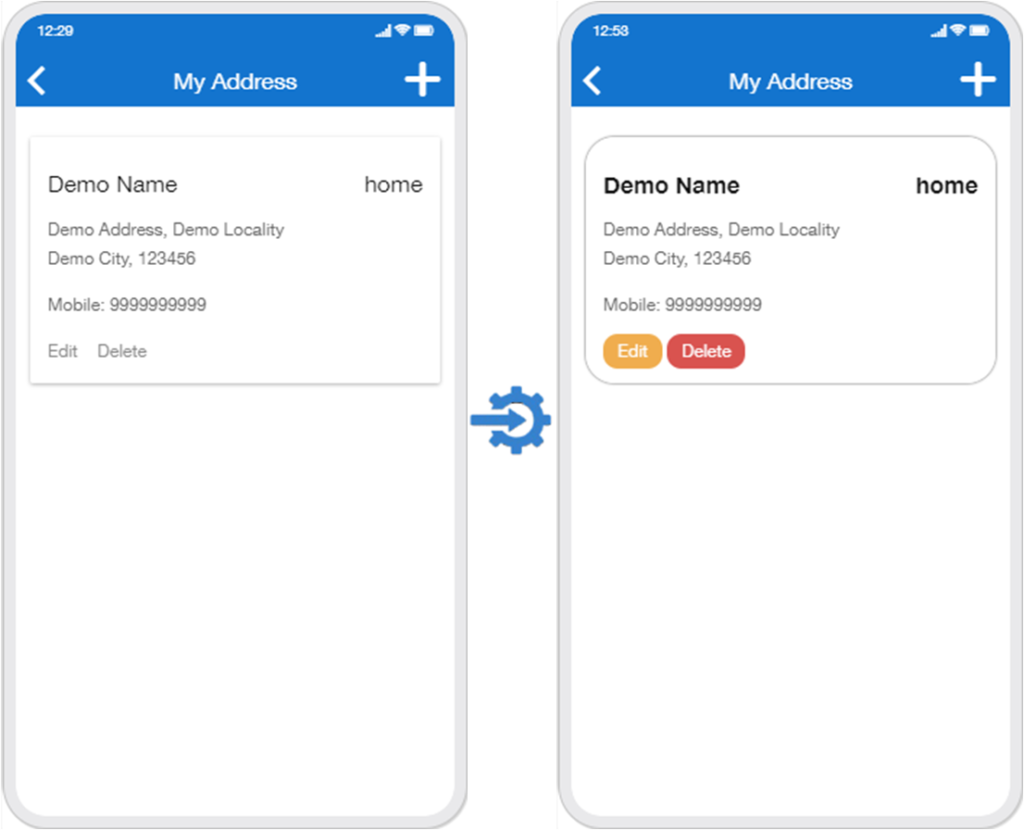Viewport: 1024px width, 830px height.
Task: Click 'Mobile: 9999999999' in left card
Action: click(x=127, y=305)
